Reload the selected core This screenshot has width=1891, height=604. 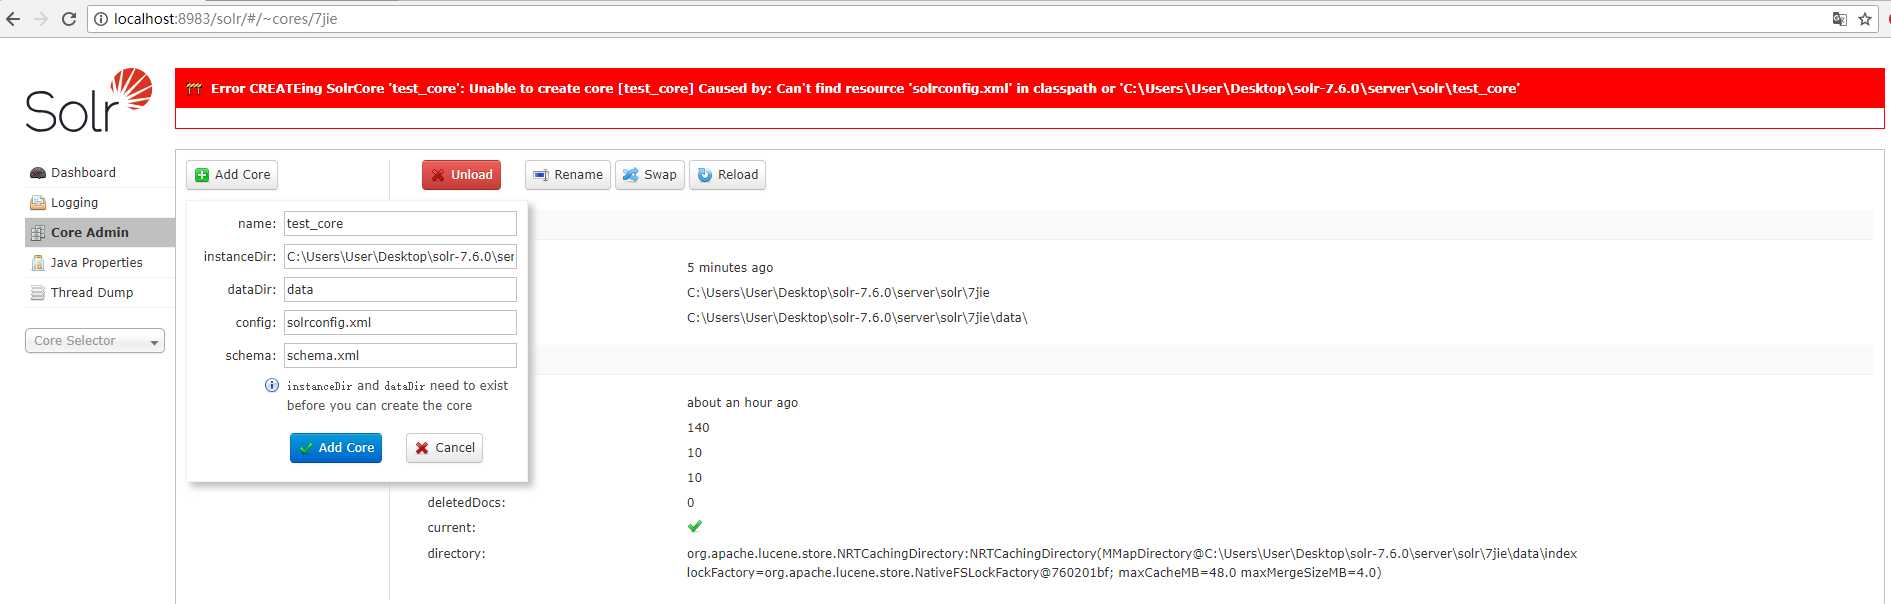[x=727, y=175]
